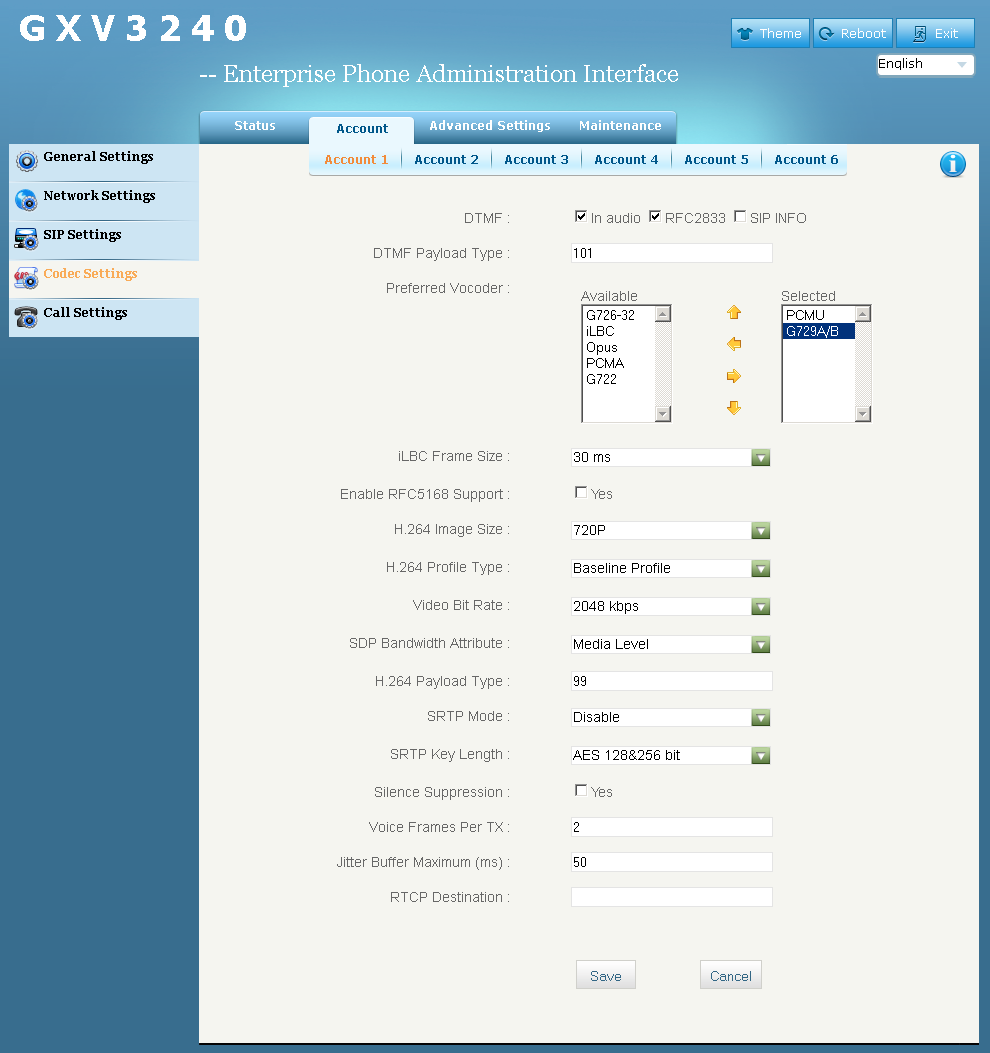
Task: Click the blue info help icon
Action: [952, 164]
